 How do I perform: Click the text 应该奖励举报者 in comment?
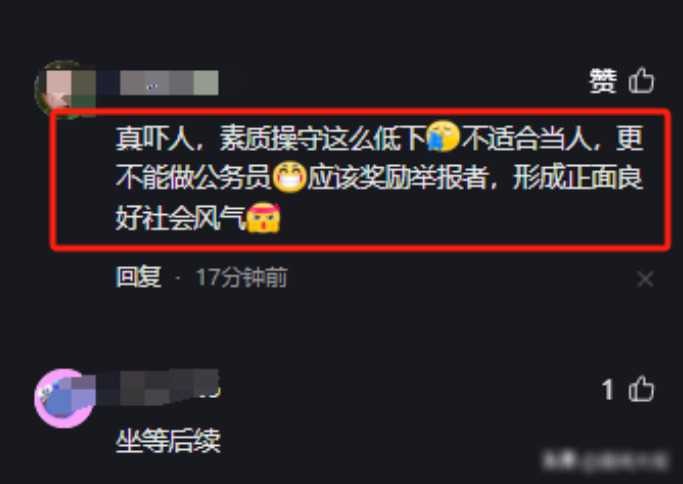[x=398, y=178]
